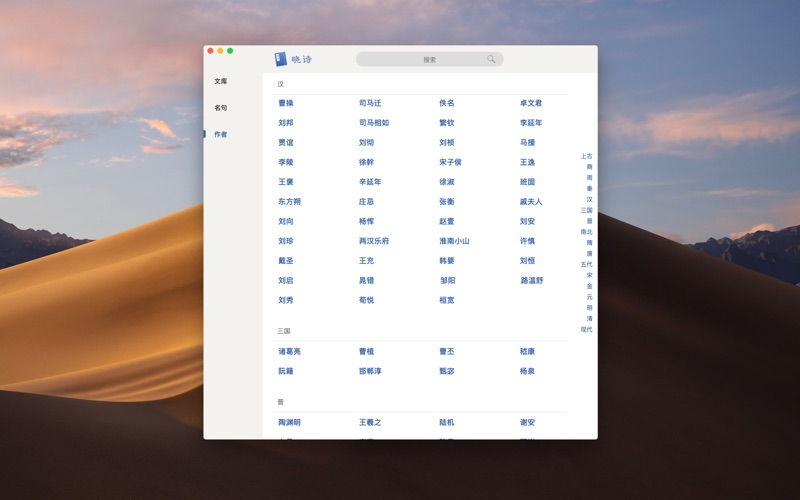Open author 卓文君

[x=531, y=103]
